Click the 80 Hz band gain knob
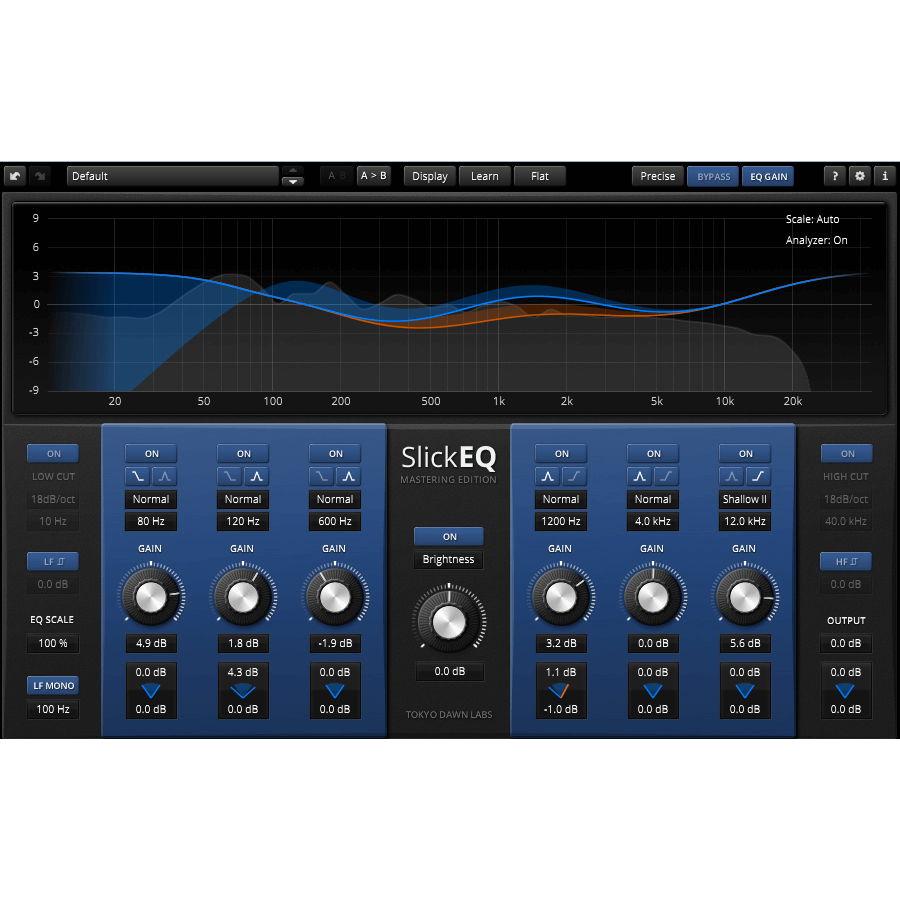 (151, 597)
